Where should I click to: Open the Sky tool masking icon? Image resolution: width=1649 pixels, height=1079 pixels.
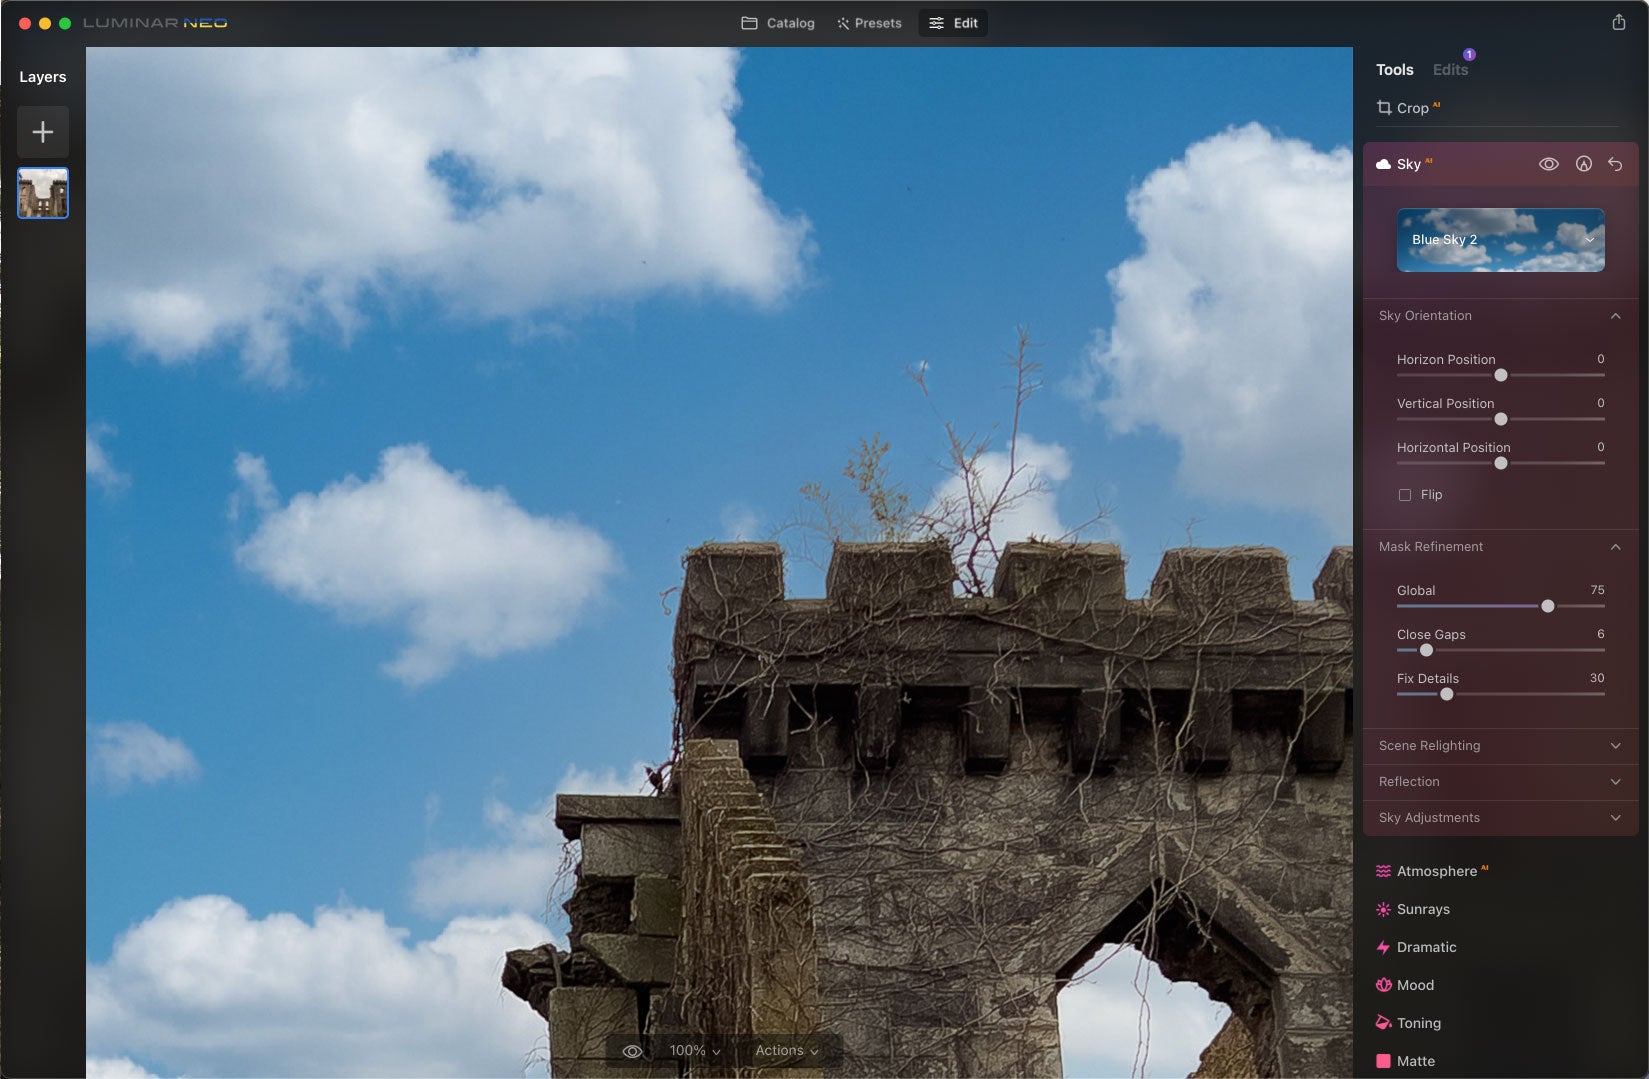[x=1583, y=164]
